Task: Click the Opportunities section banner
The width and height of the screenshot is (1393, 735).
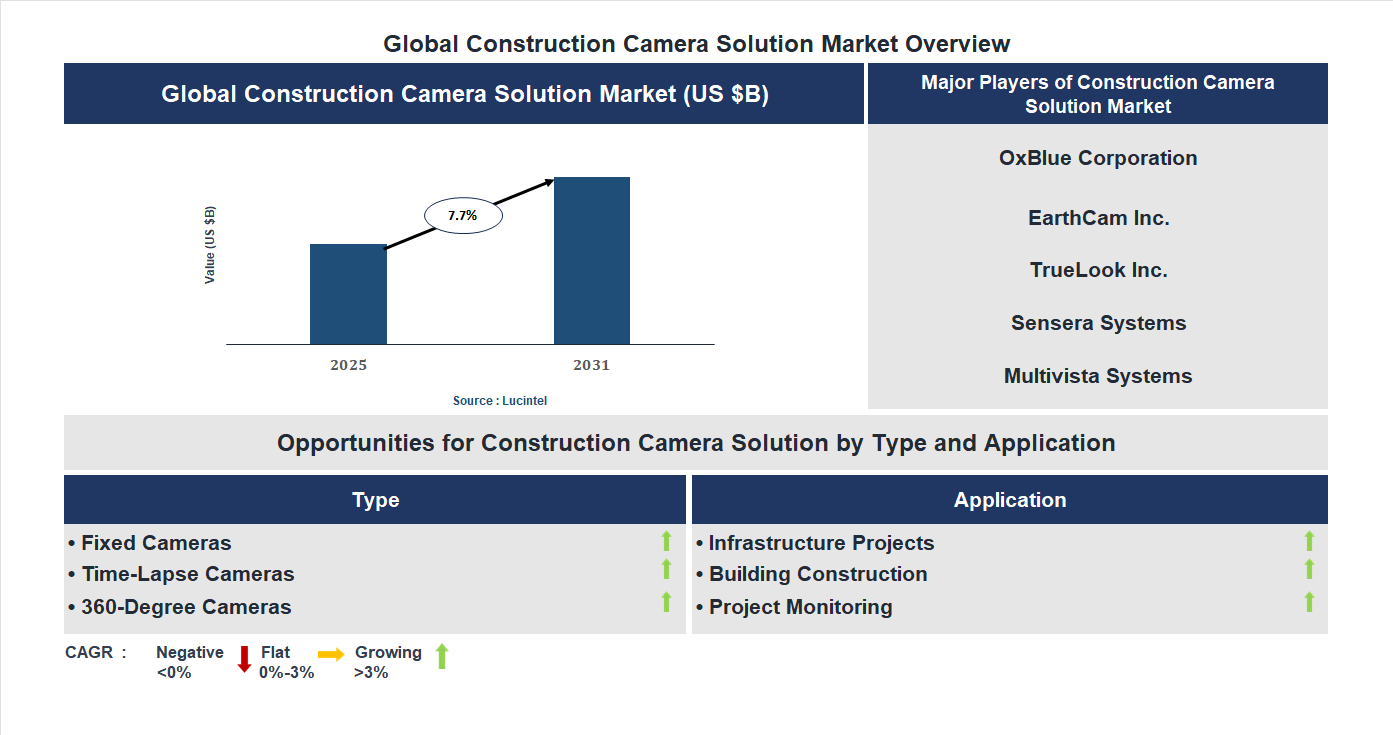Action: (x=698, y=442)
